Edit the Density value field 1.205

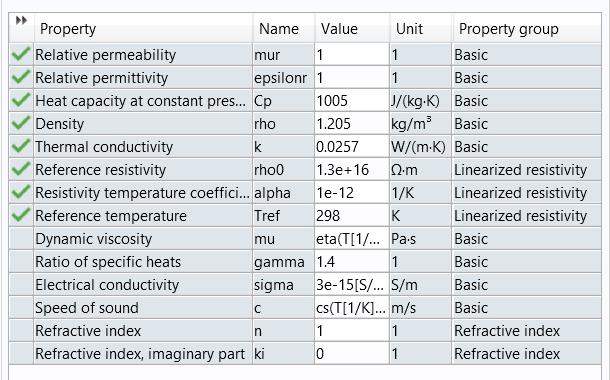[352, 124]
